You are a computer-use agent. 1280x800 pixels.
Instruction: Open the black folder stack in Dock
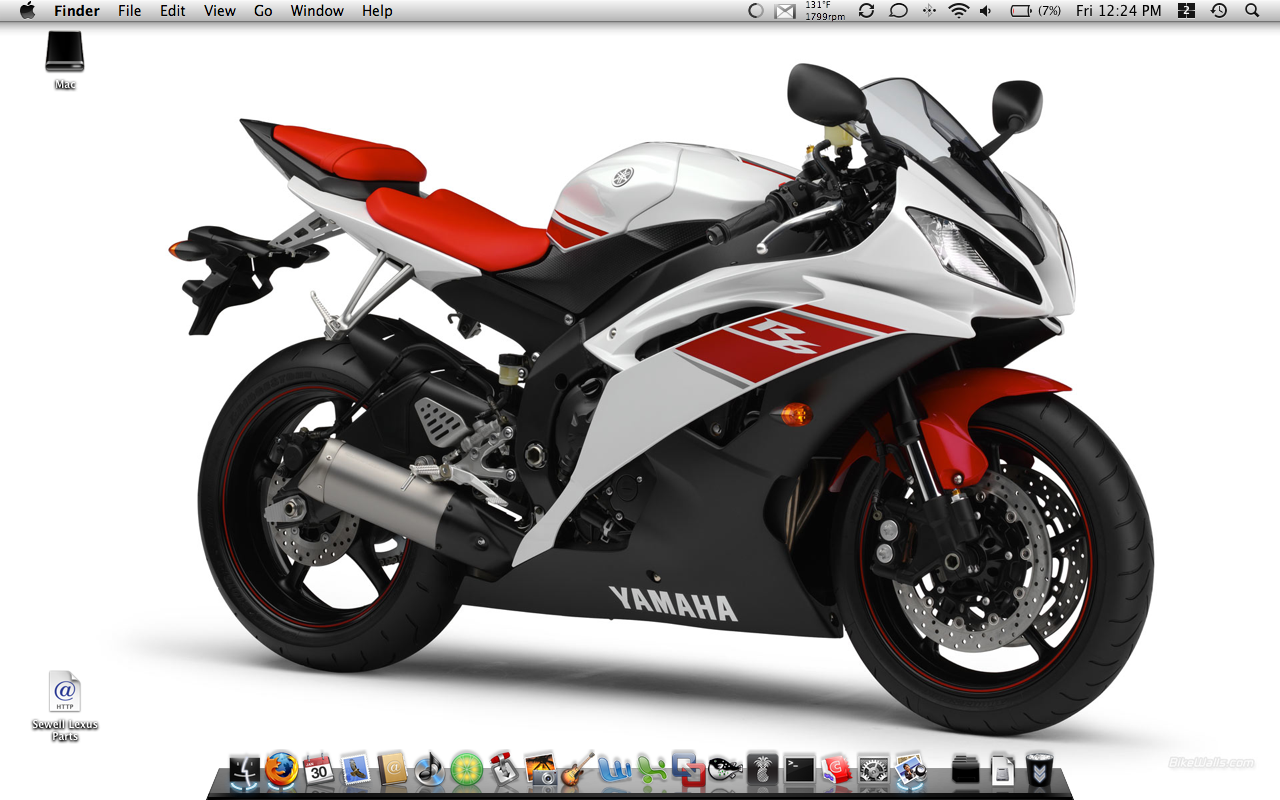coord(966,768)
